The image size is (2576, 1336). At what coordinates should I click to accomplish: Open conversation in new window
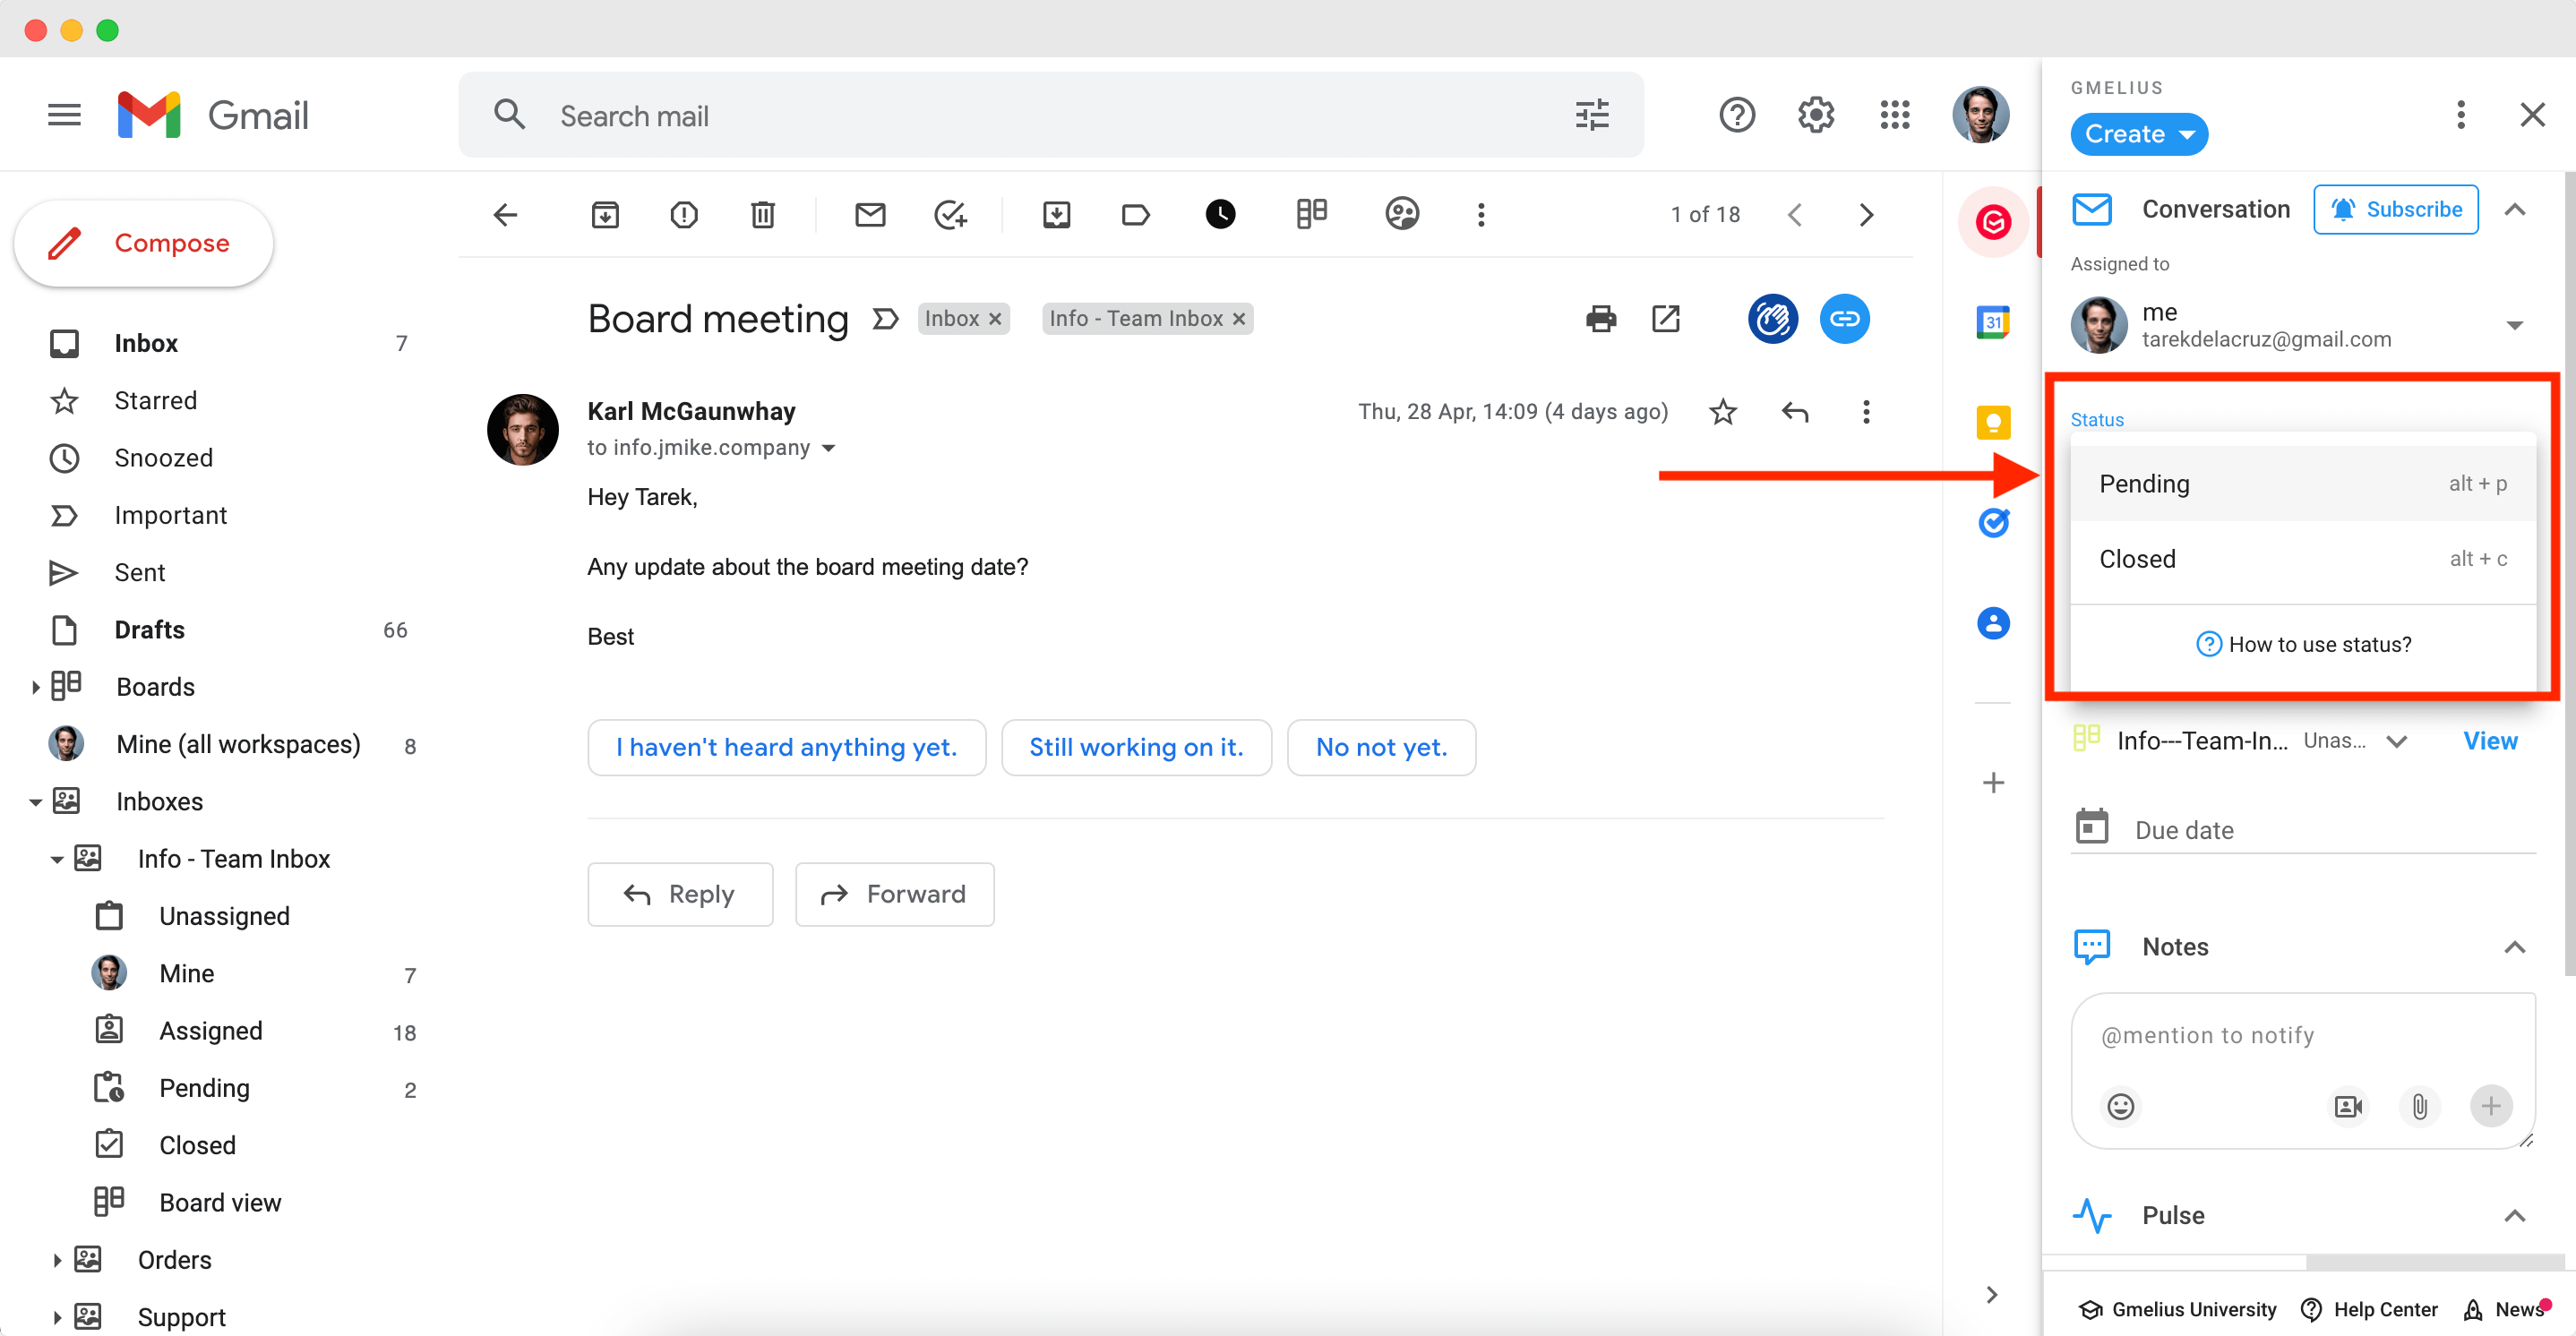[x=1666, y=319]
